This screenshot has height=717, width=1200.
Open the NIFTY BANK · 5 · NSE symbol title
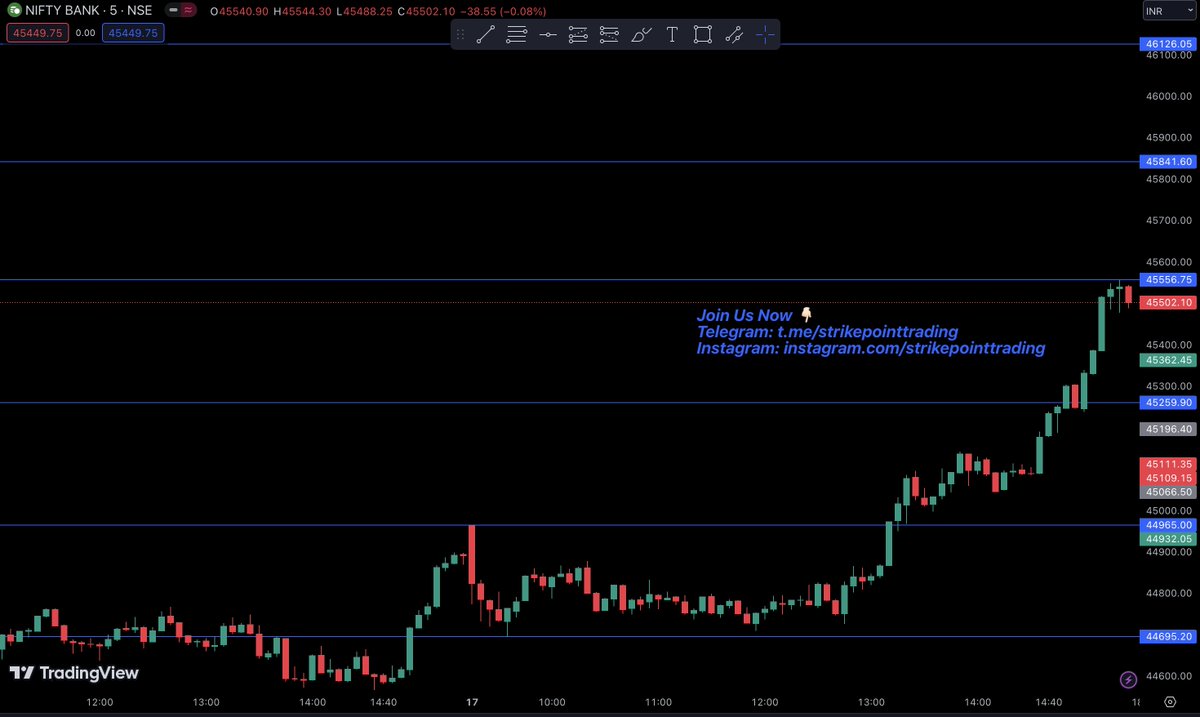pyautogui.click(x=89, y=11)
